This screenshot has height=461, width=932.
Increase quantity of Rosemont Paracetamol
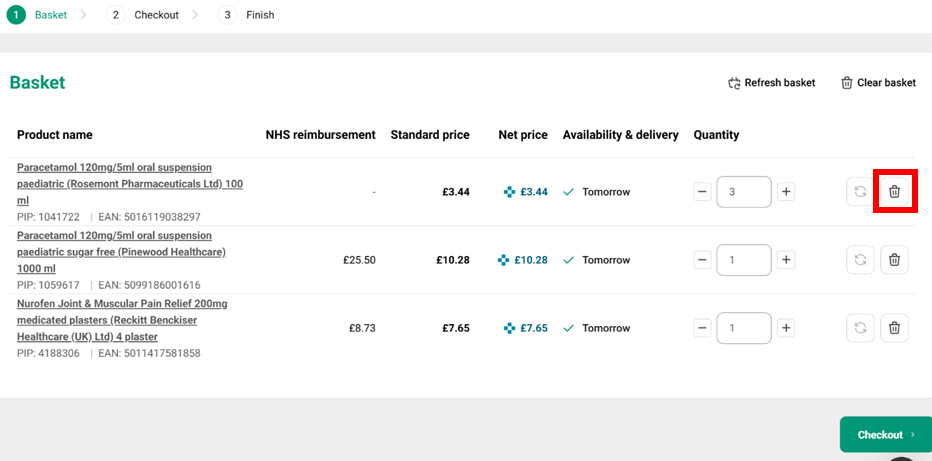pos(786,191)
